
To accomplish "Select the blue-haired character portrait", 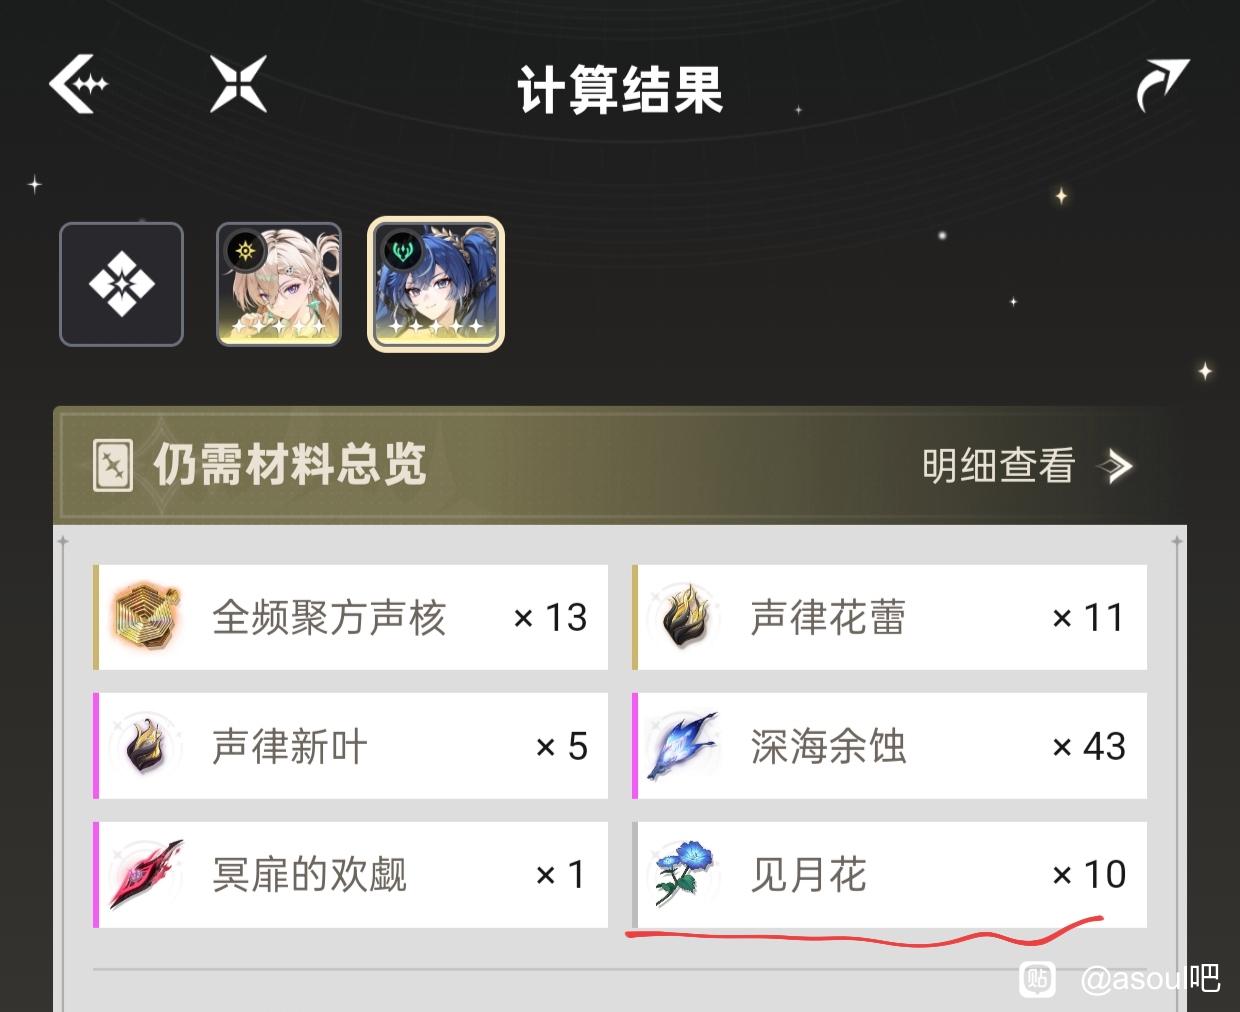I will pos(436,285).
